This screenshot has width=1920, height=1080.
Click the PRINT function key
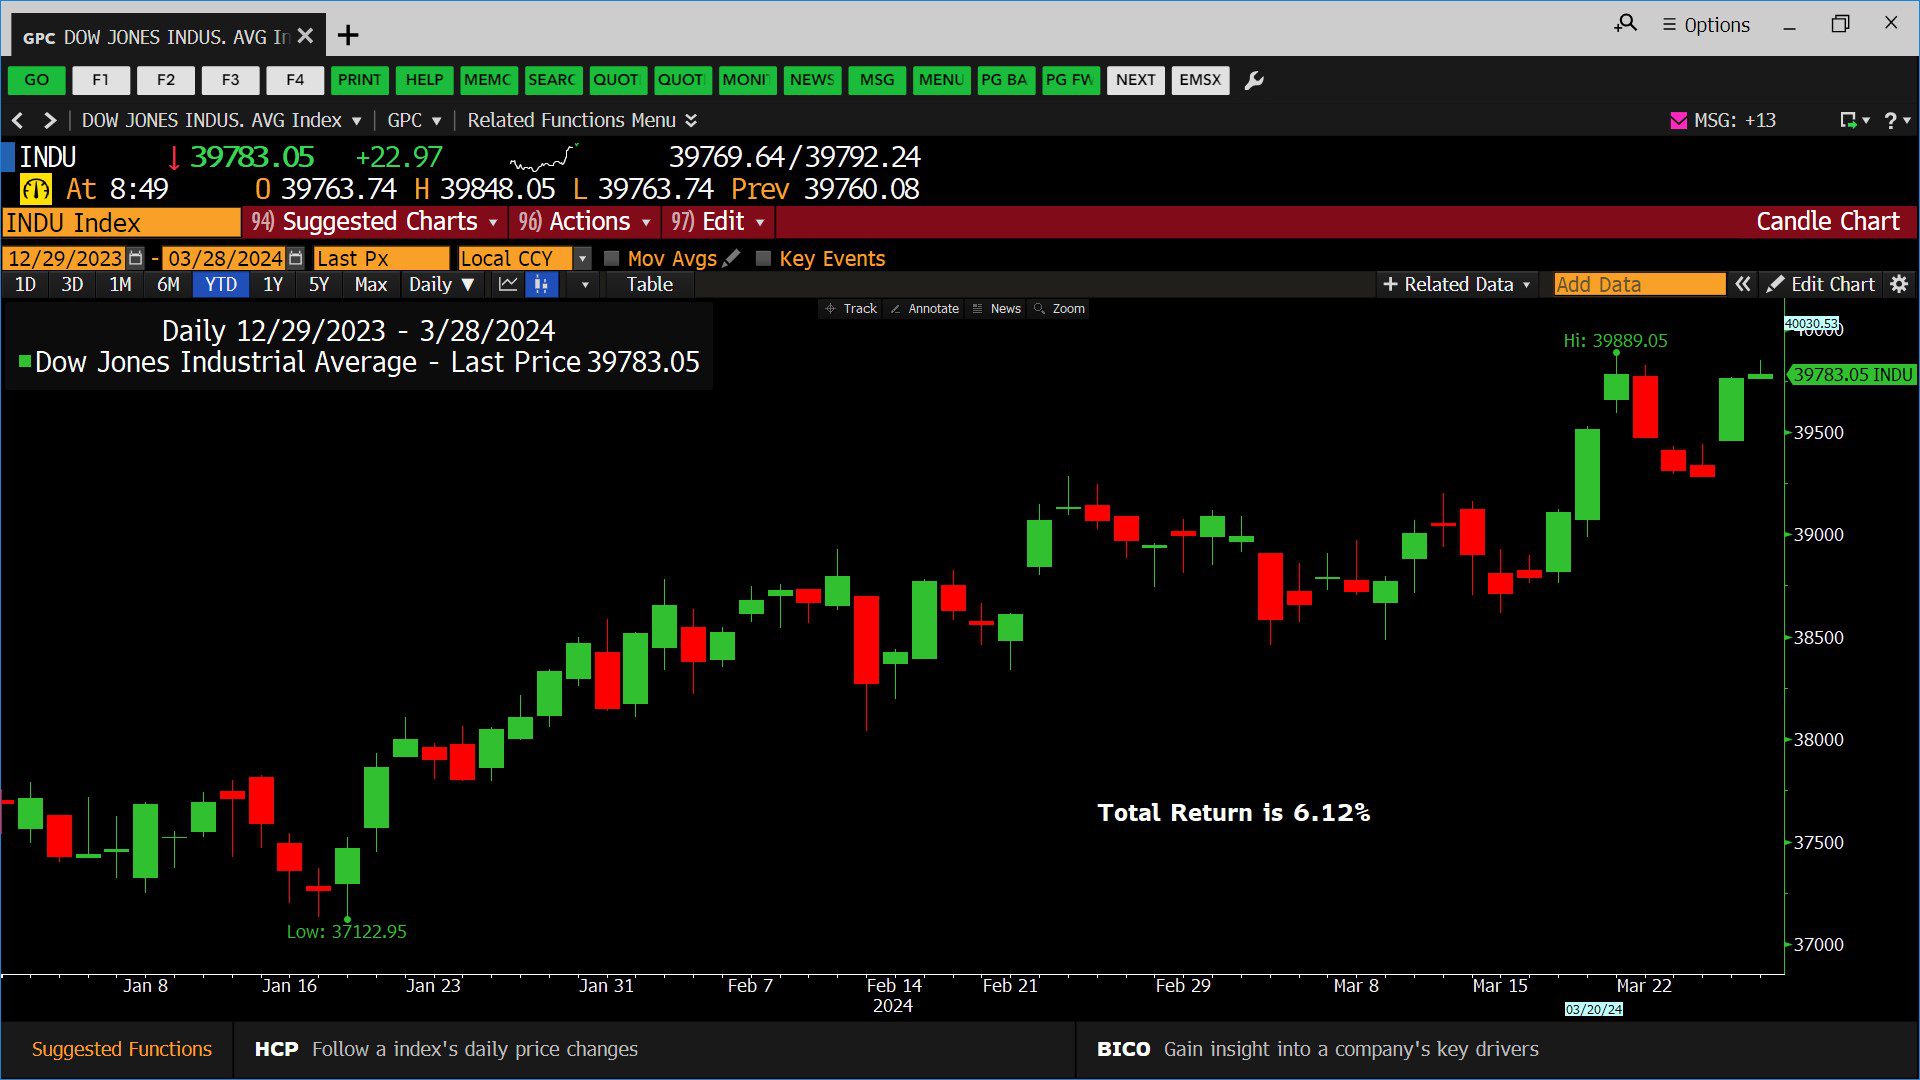tap(359, 80)
